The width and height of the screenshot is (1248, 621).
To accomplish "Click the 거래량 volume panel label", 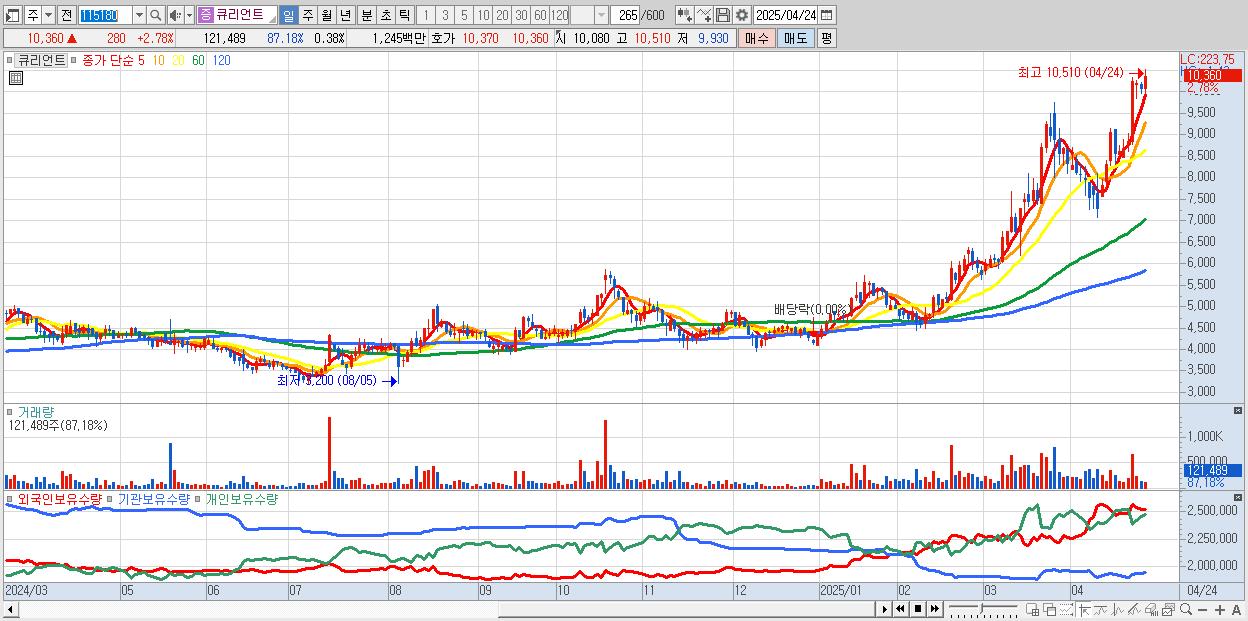I will 36,411.
